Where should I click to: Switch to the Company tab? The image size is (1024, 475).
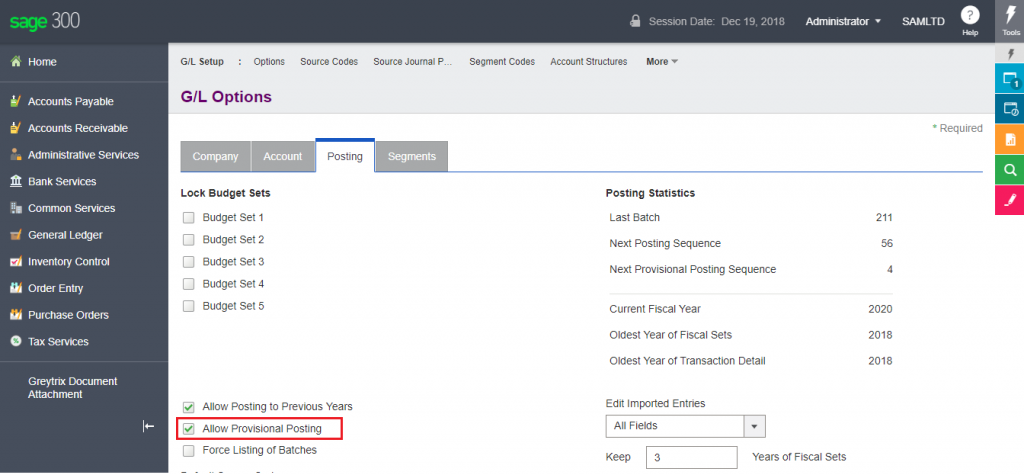tap(215, 157)
